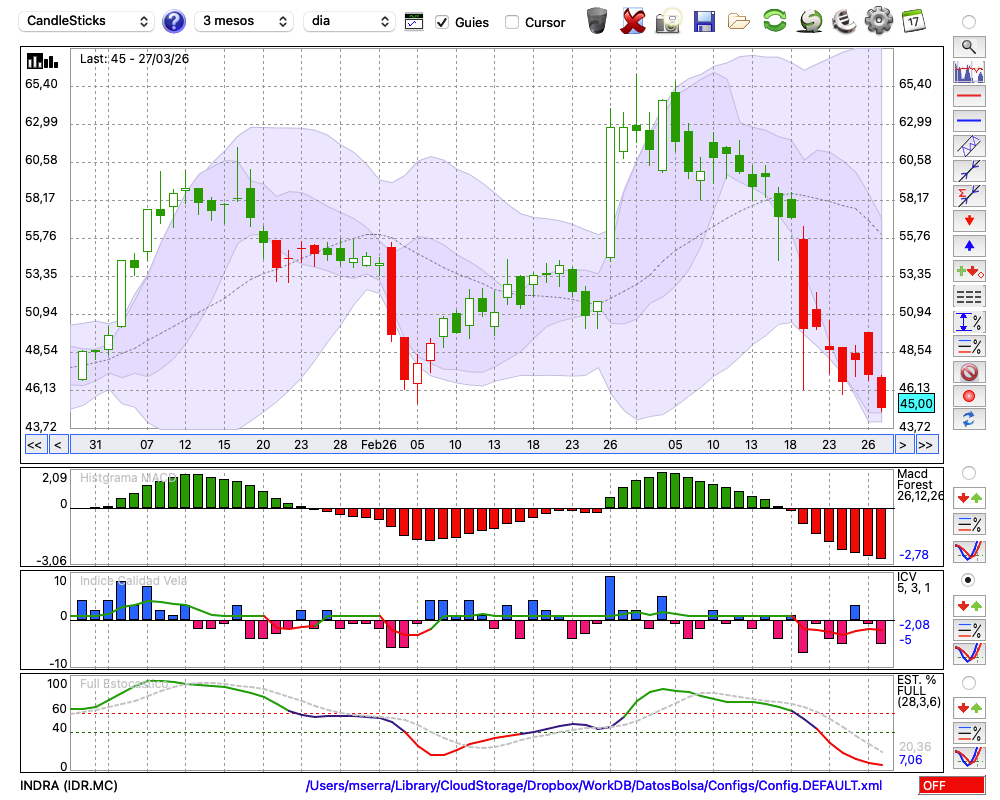Image resolution: width=1000 pixels, height=800 pixels.
Task: Click the blue floppy disk save icon
Action: pos(704,21)
